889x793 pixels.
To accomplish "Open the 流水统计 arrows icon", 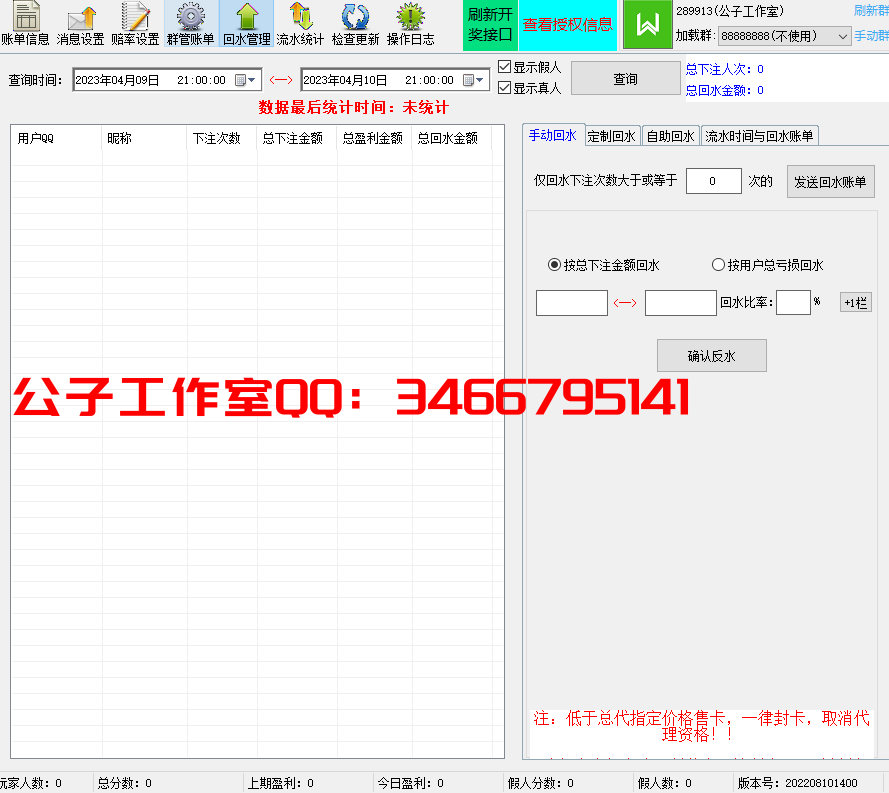I will 300,24.
